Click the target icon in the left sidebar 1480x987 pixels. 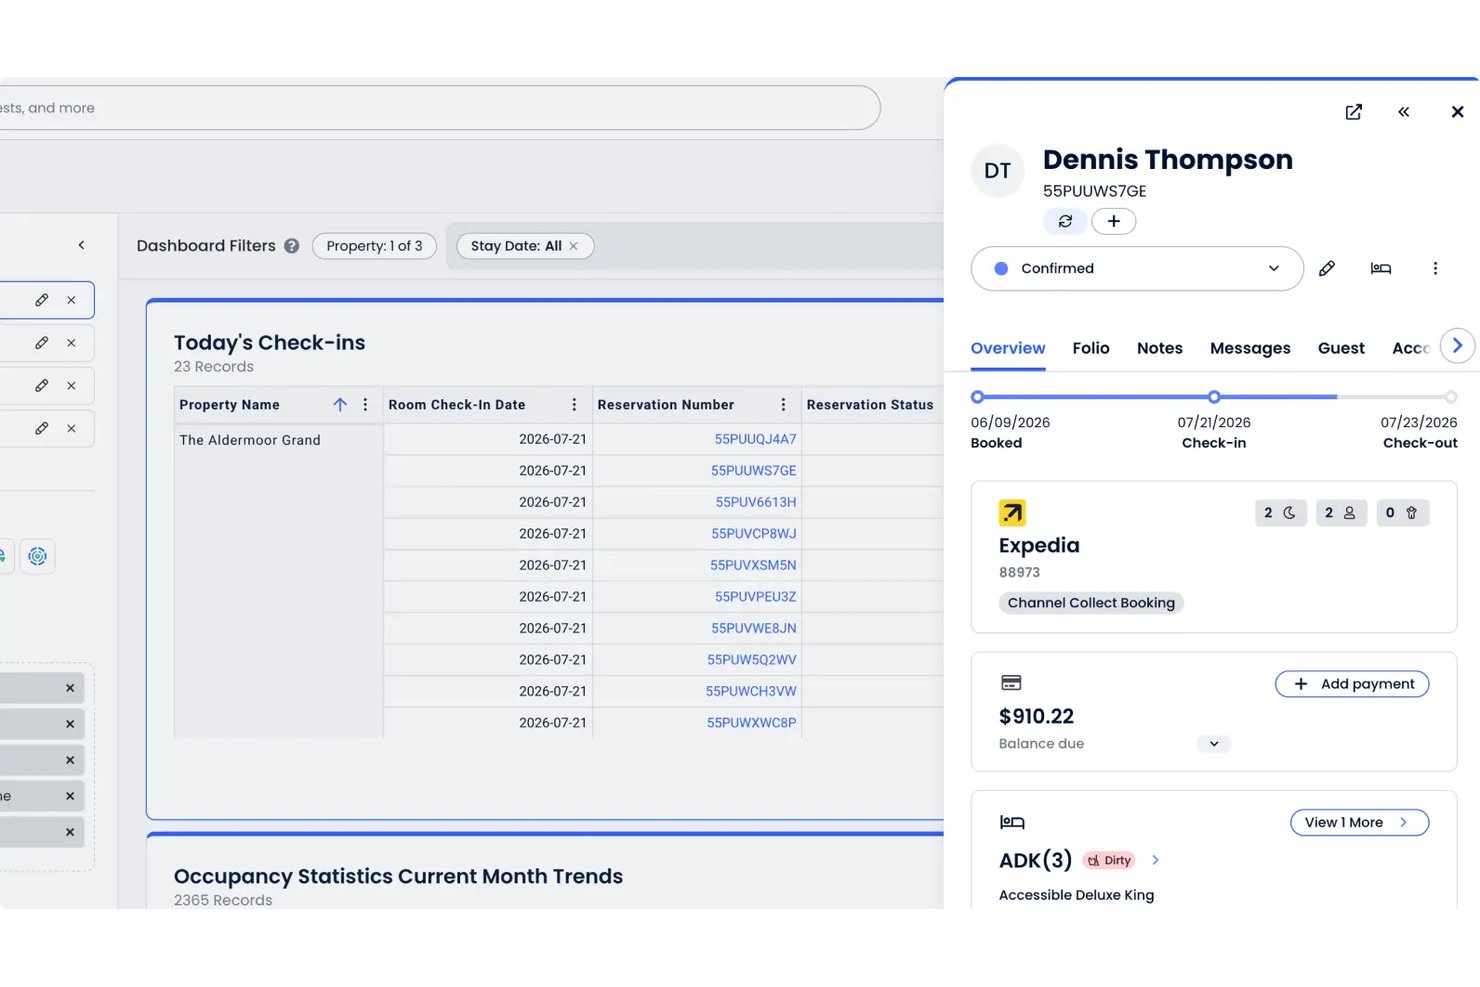coord(37,556)
